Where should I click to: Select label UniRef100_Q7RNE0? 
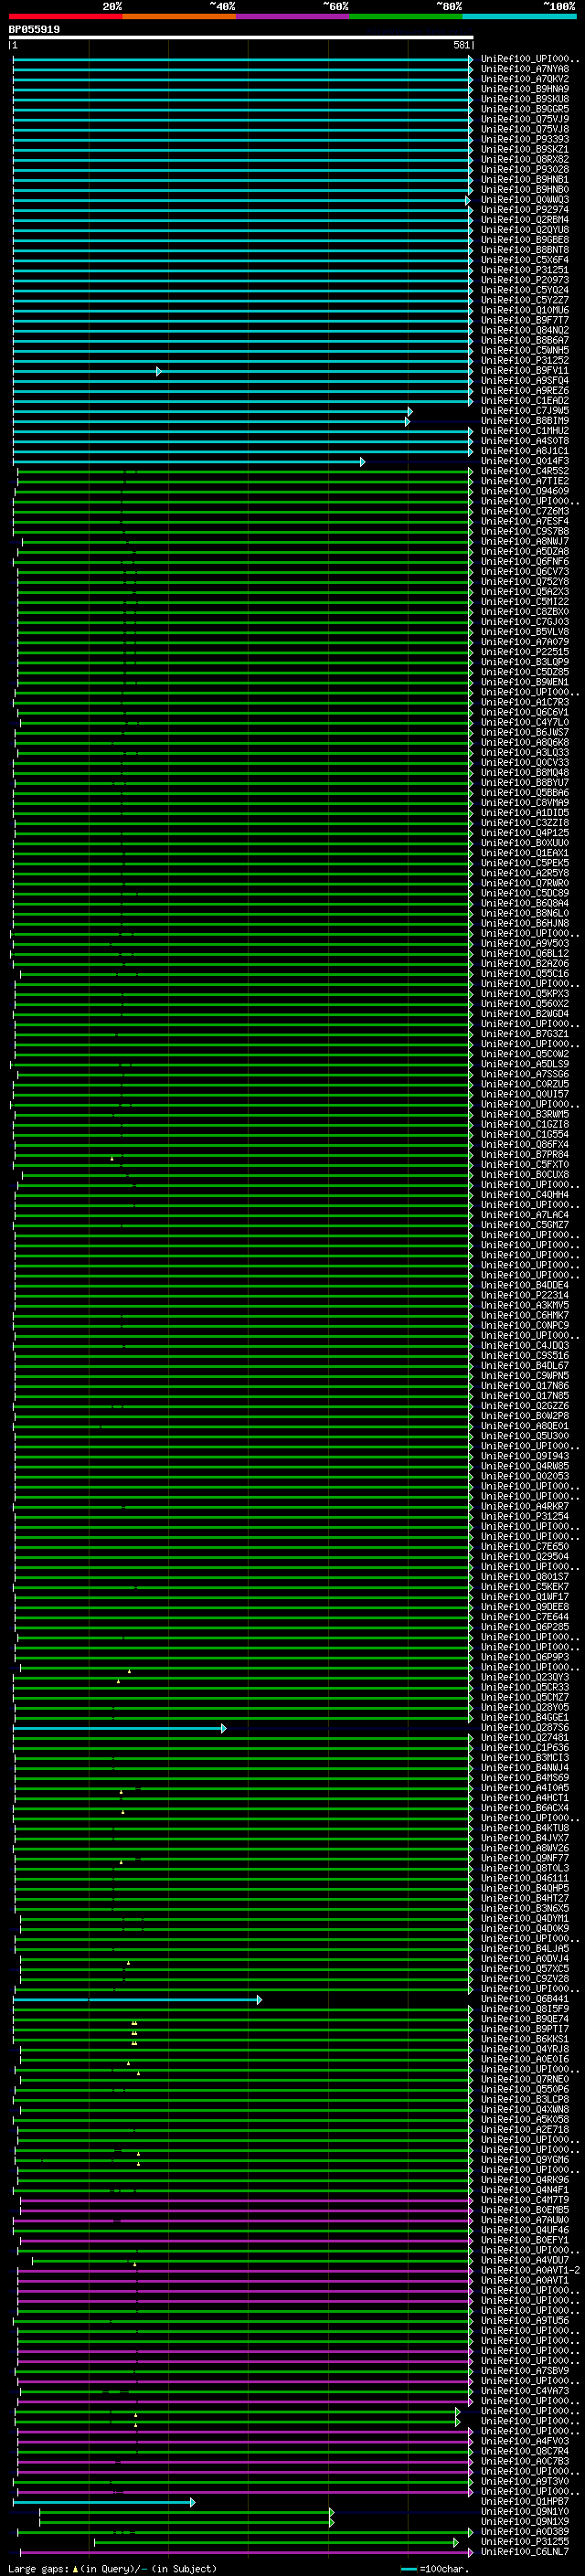[525, 2079]
